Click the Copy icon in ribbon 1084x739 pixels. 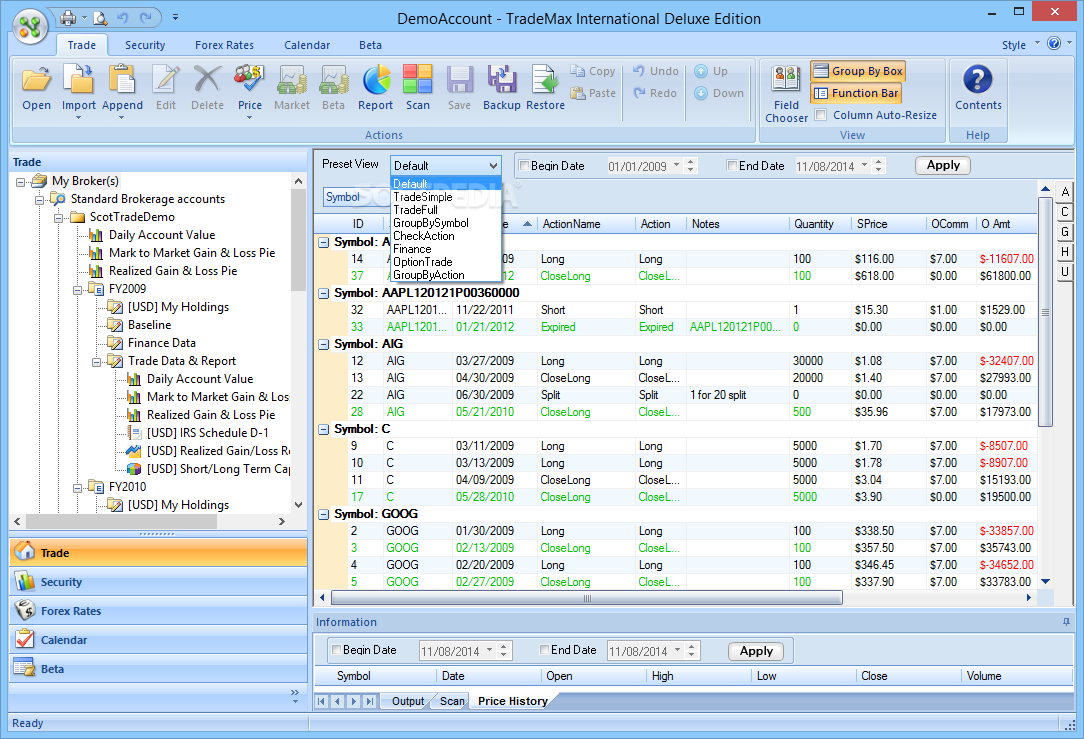point(592,71)
